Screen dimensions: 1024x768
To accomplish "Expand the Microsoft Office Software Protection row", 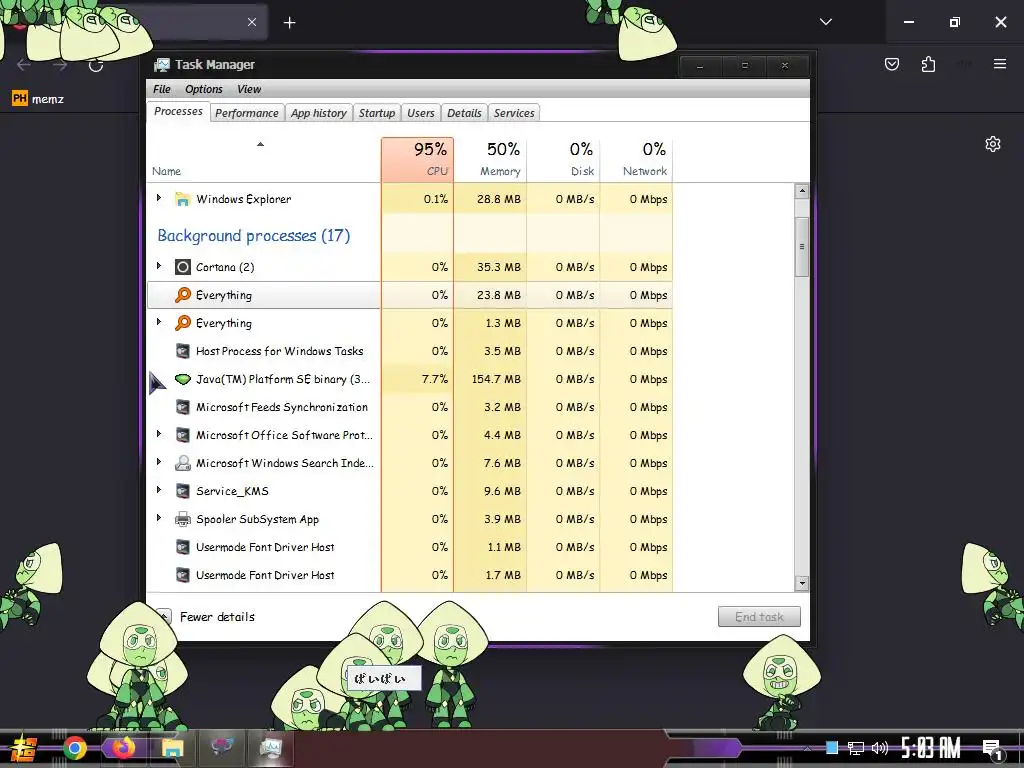I will click(159, 434).
